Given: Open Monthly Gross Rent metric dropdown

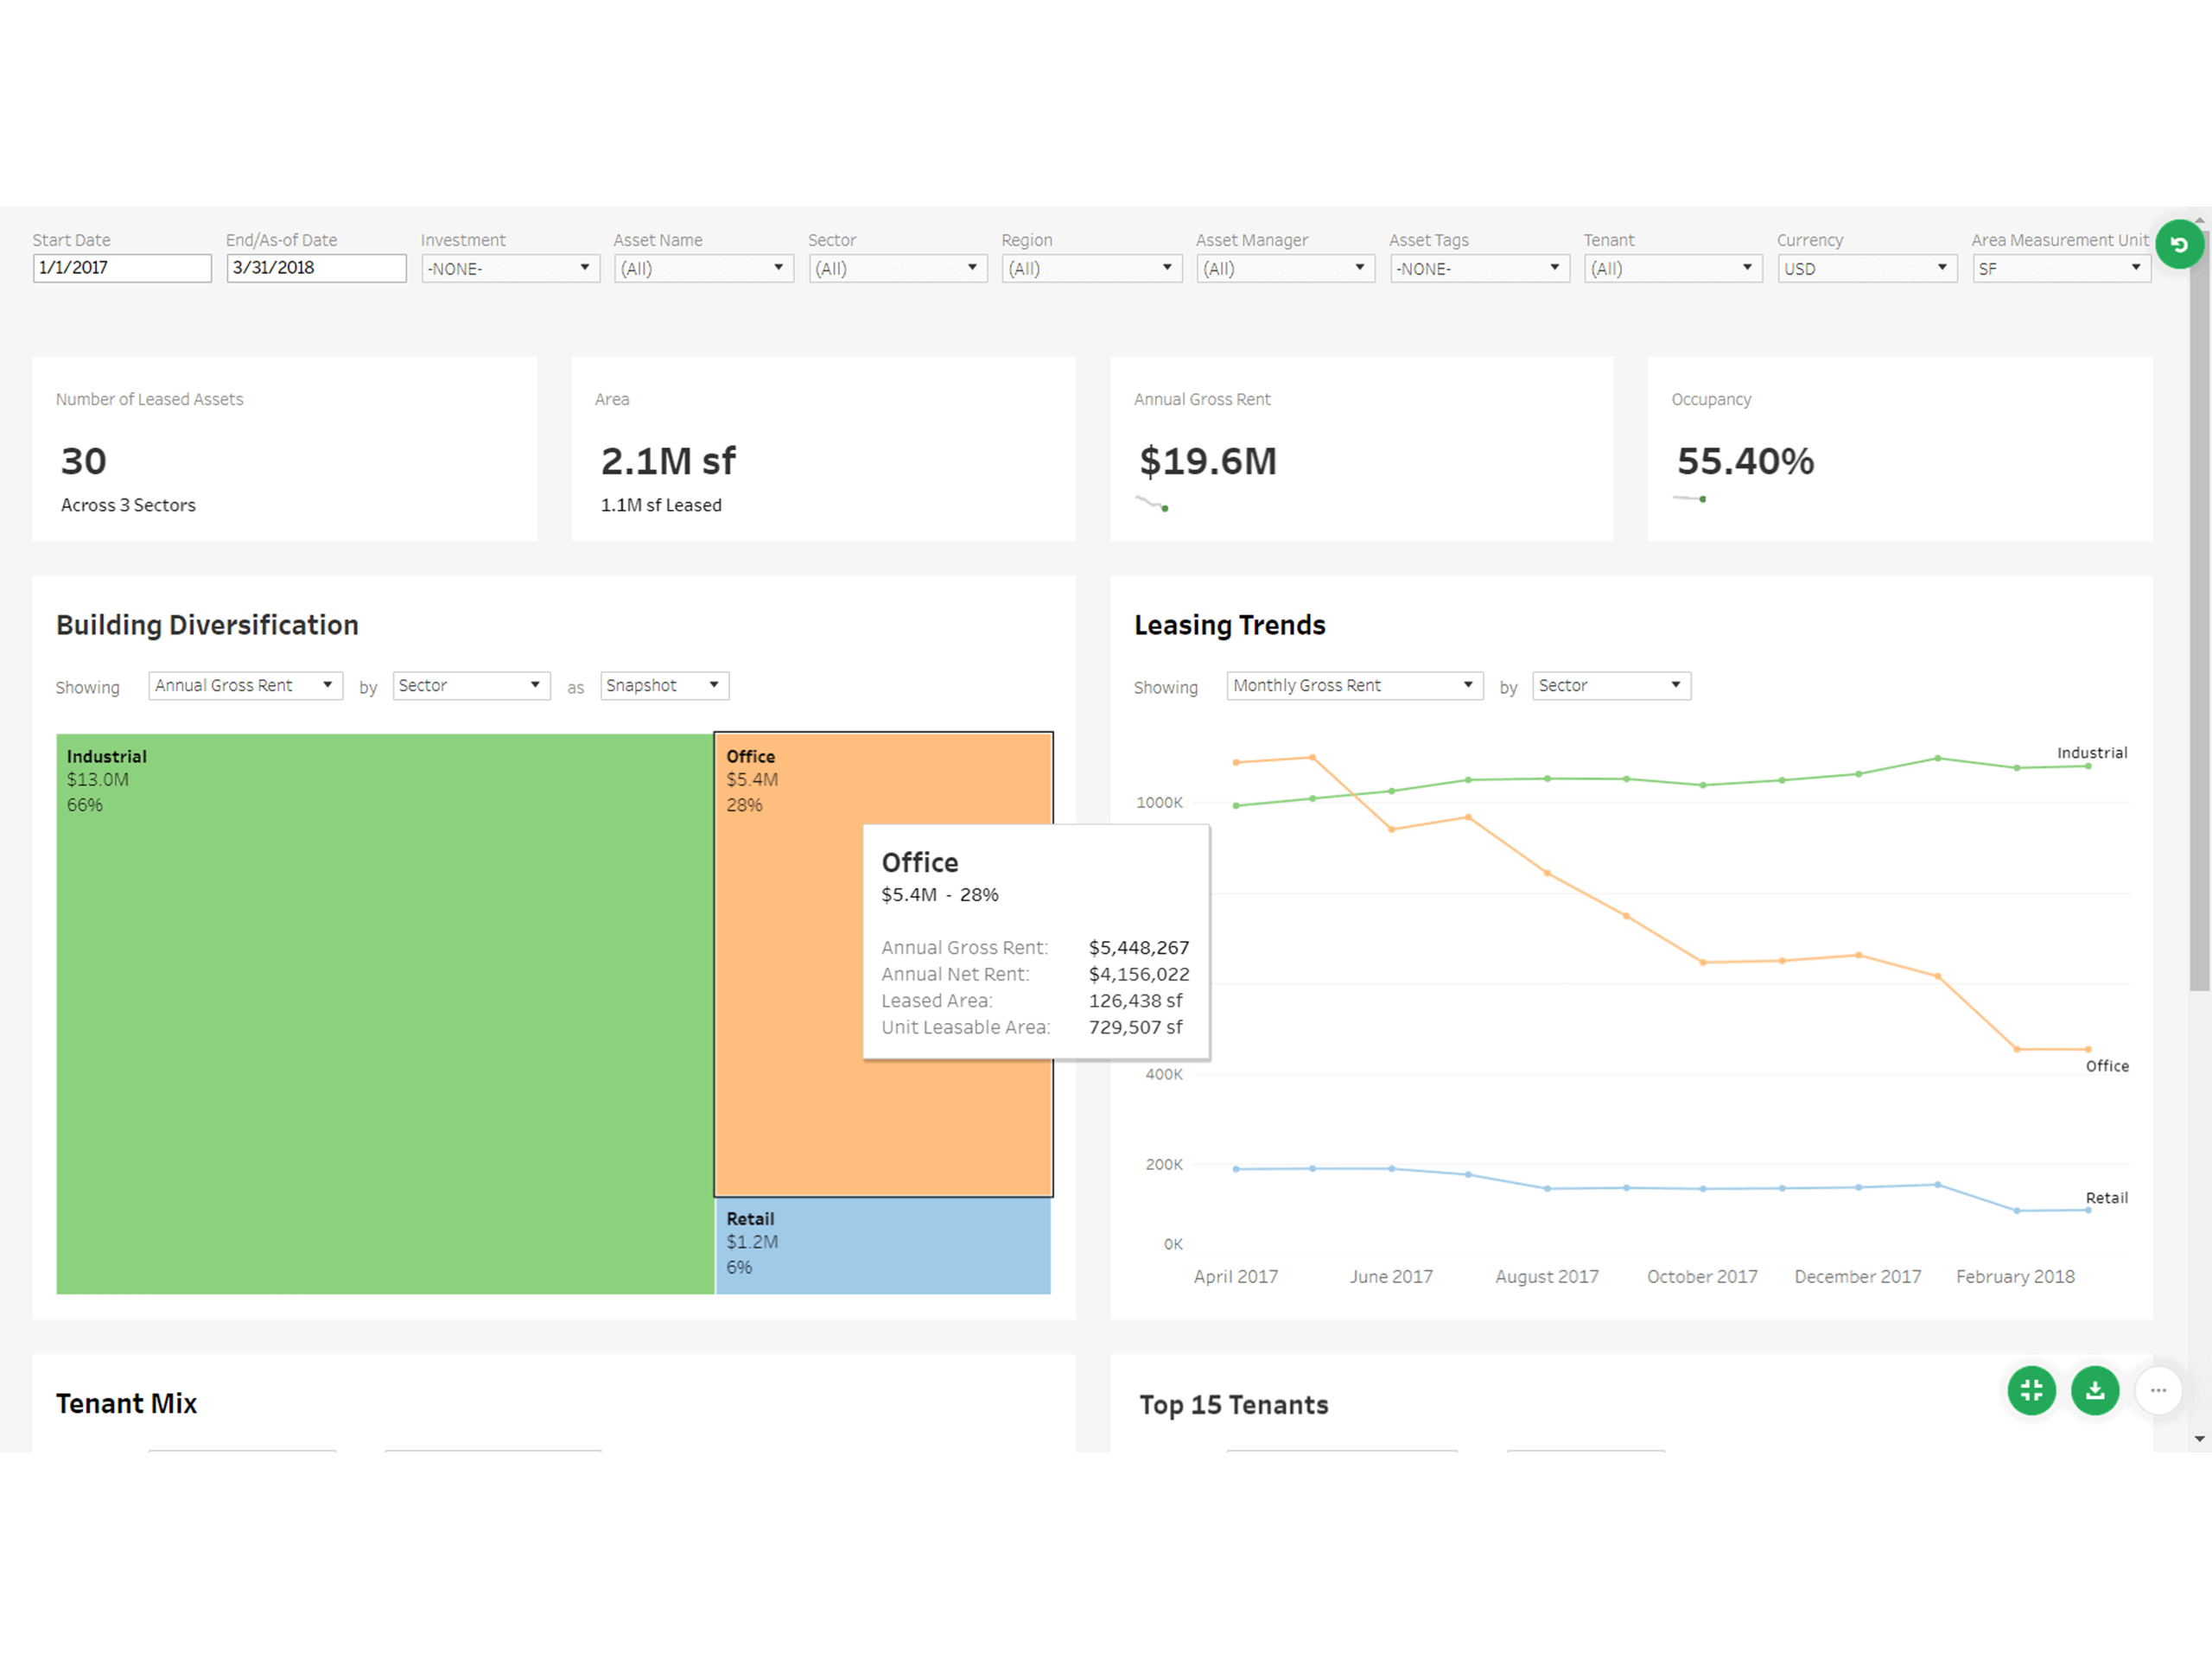Looking at the screenshot, I should pyautogui.click(x=1354, y=685).
